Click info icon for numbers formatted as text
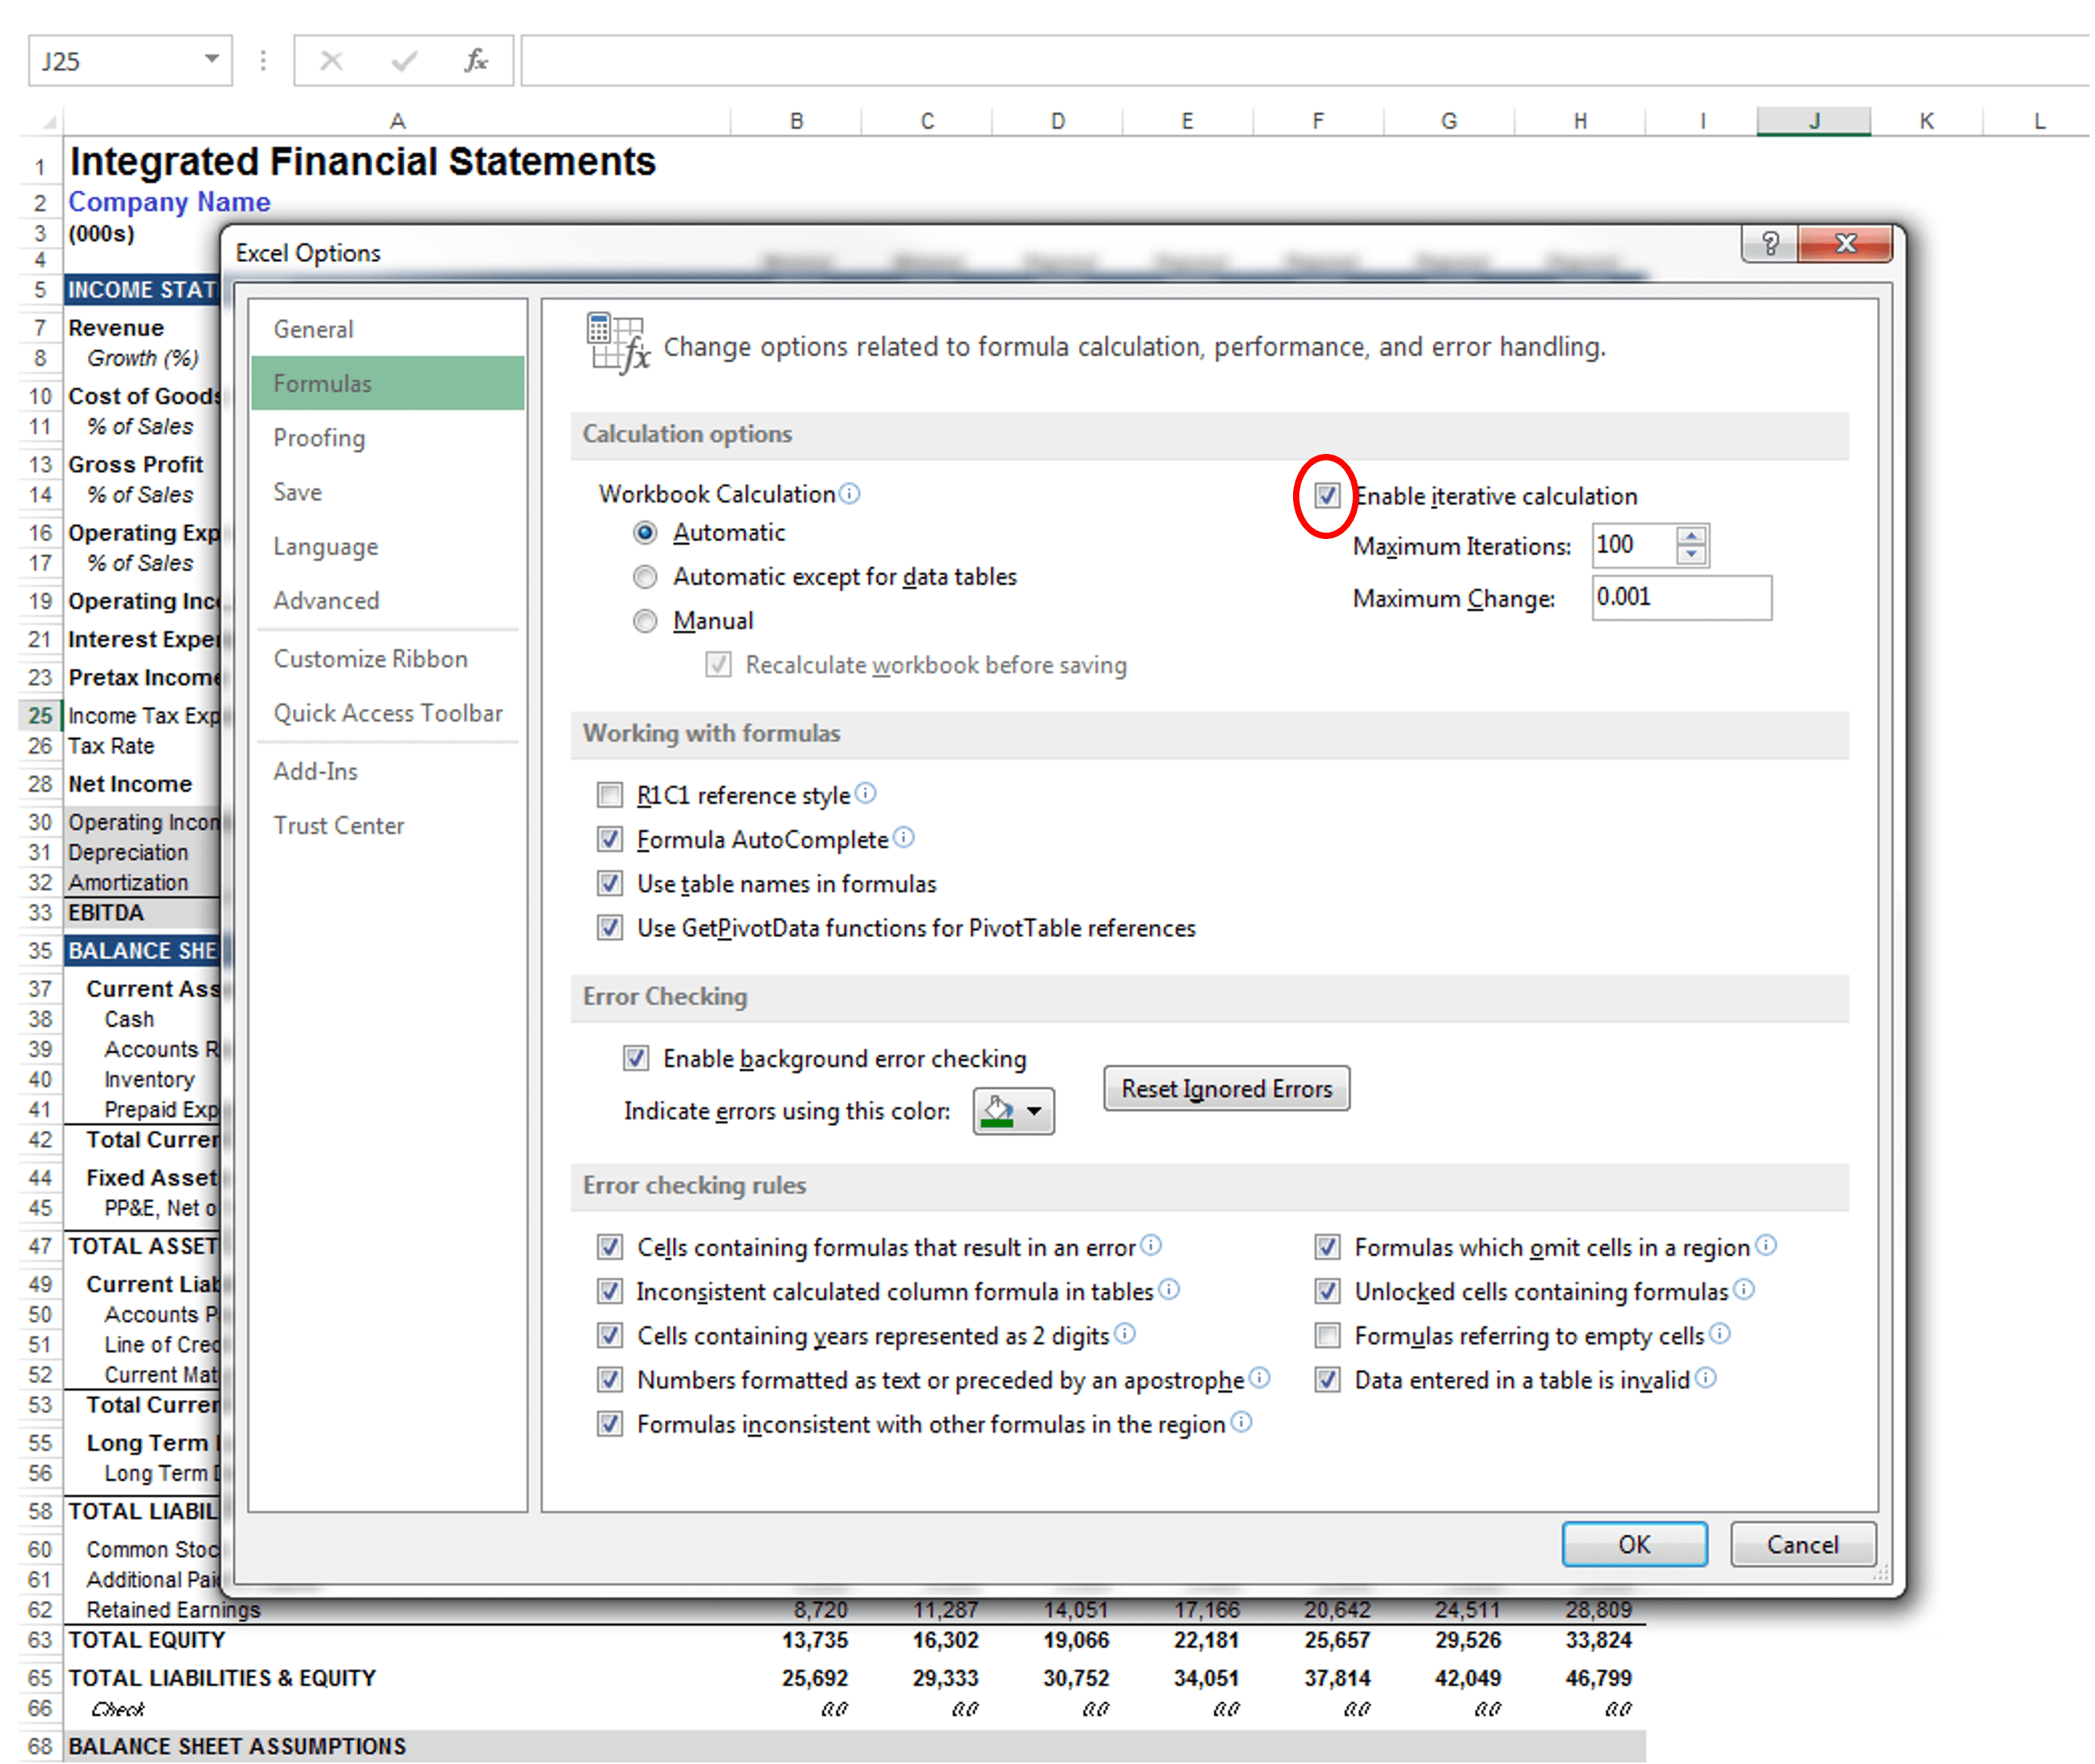Viewport: 2095px width, 1764px height. [x=1260, y=1378]
